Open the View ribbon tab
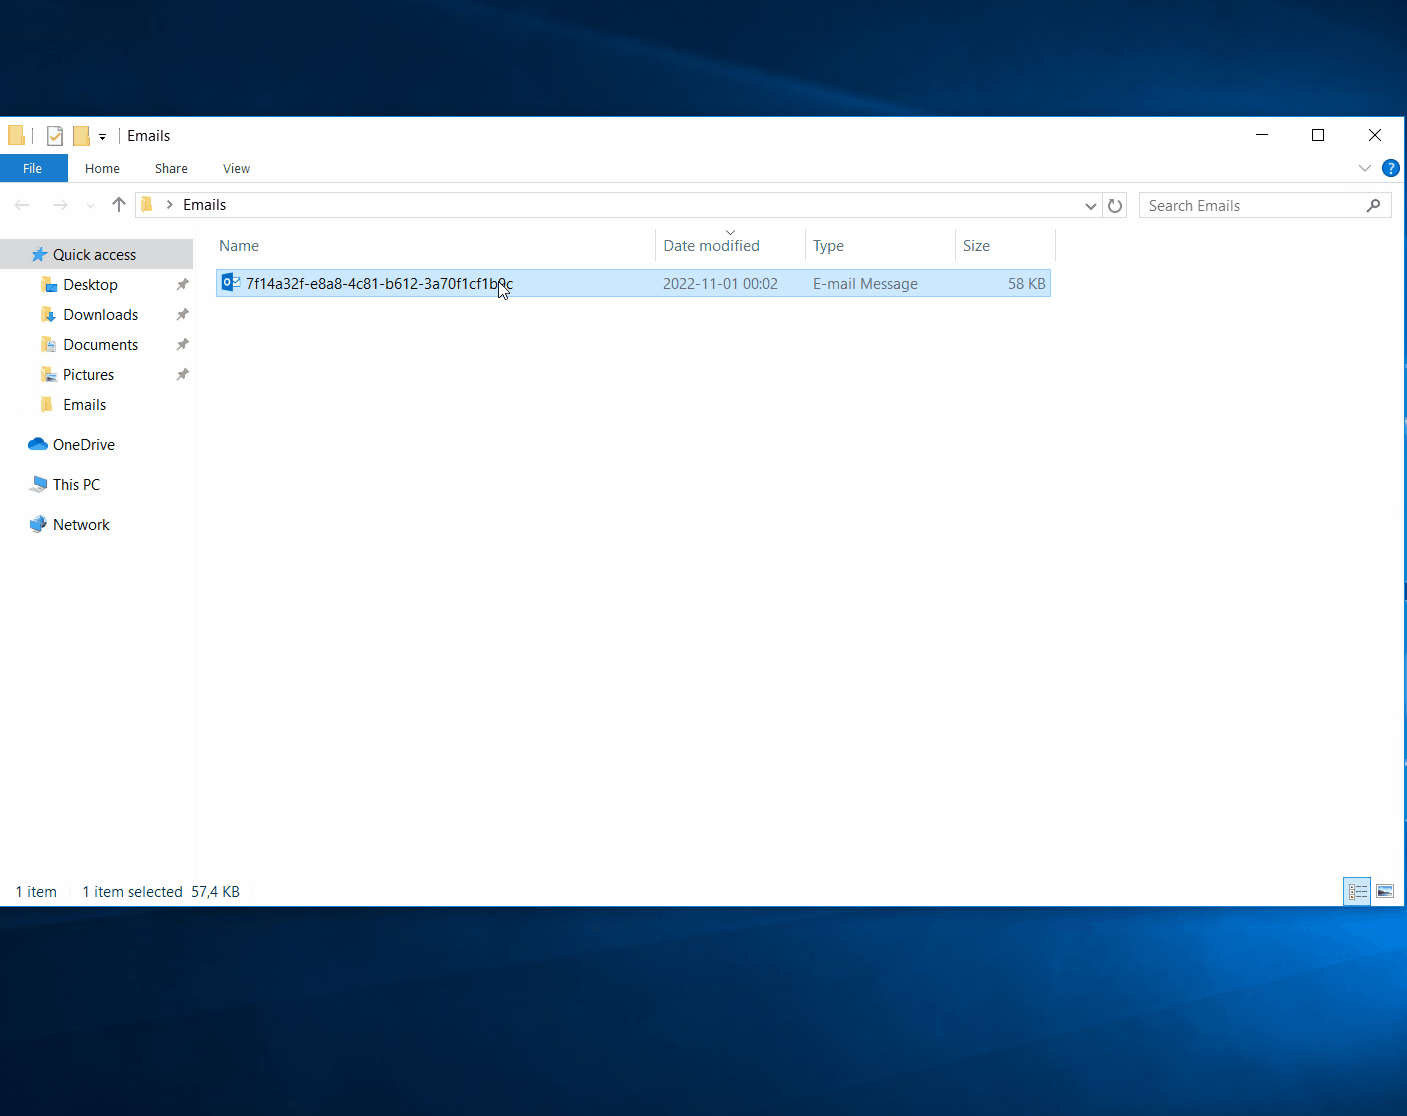 [x=236, y=168]
